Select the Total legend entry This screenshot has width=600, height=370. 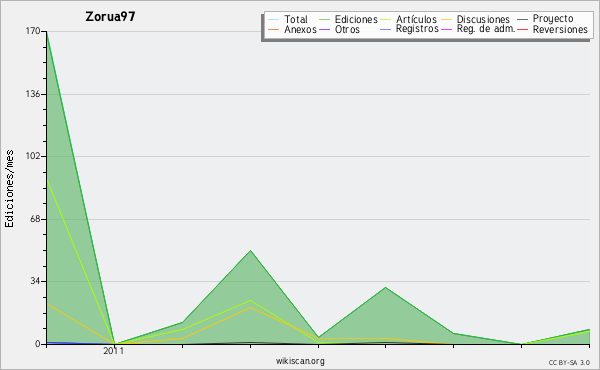click(296, 19)
